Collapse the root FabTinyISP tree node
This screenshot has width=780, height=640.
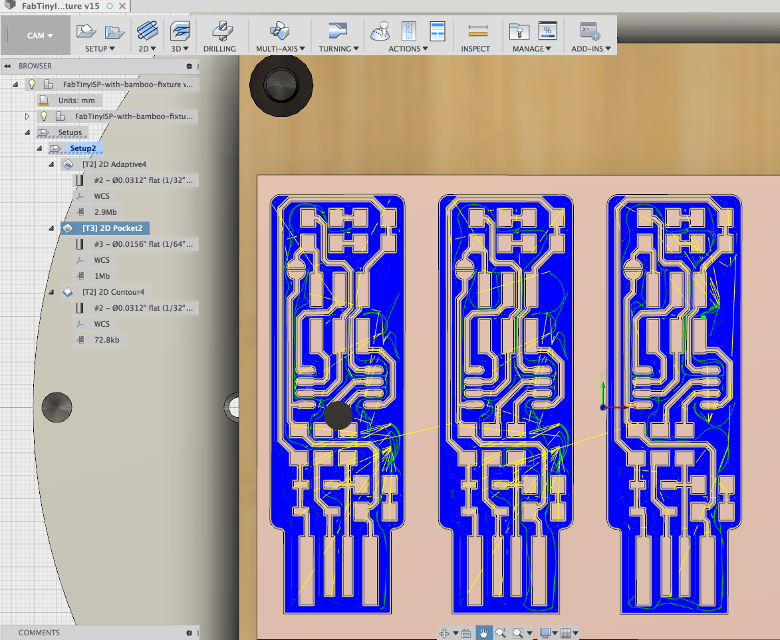point(15,85)
